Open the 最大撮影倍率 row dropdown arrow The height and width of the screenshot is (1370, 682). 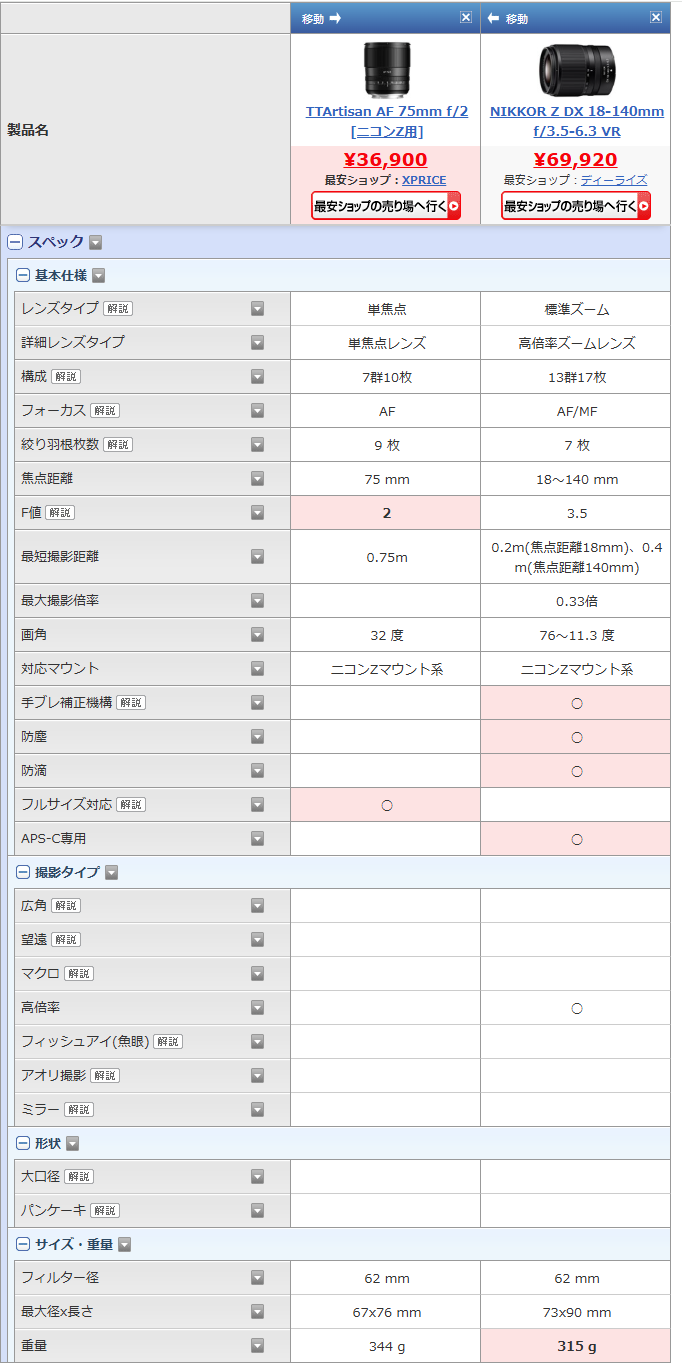pyautogui.click(x=257, y=601)
